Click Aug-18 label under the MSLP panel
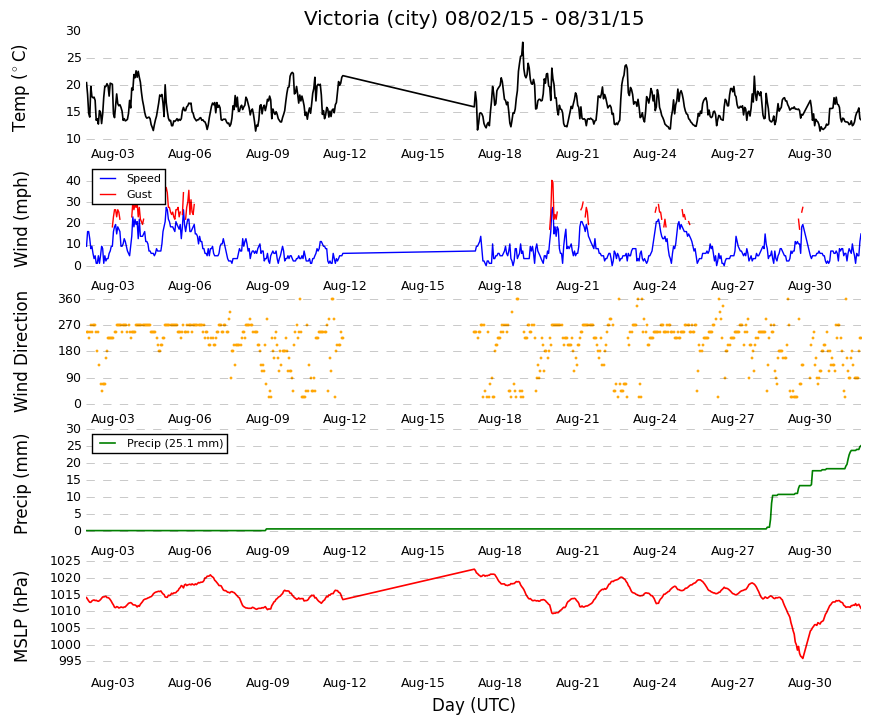This screenshot has width=871, height=725. tap(500, 683)
